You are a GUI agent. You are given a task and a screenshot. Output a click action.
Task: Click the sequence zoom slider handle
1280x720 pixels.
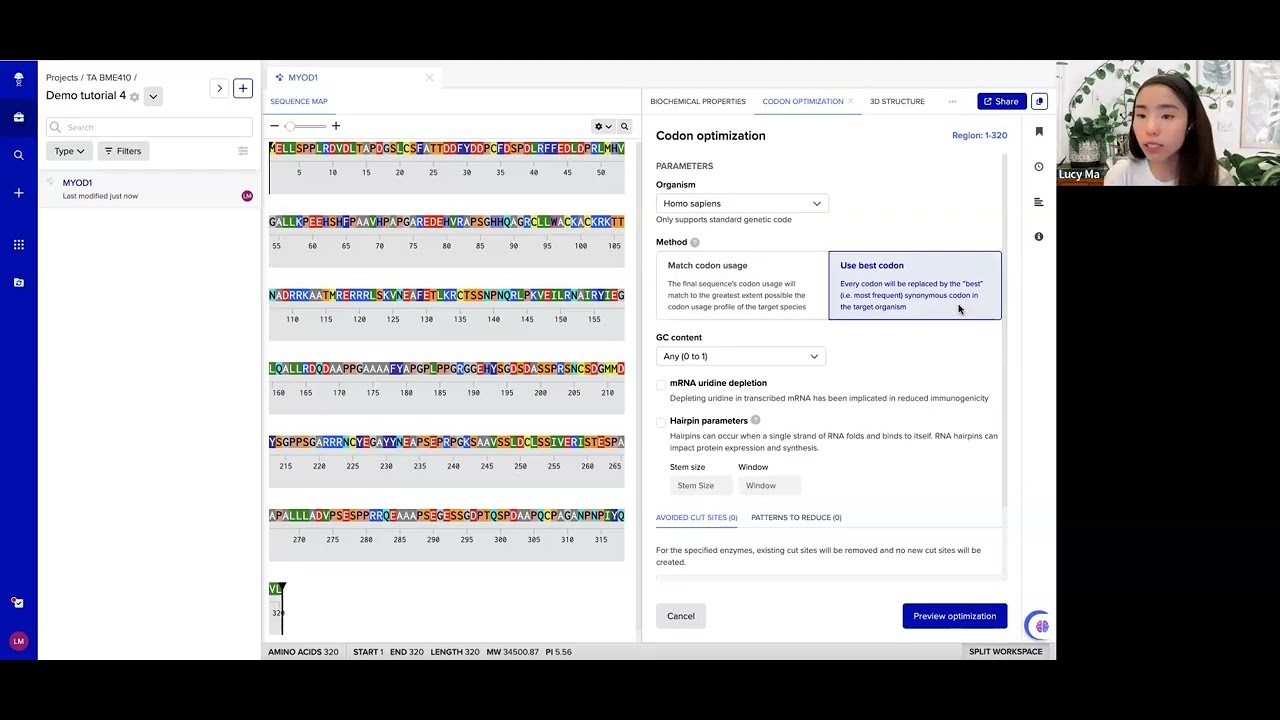pos(290,126)
